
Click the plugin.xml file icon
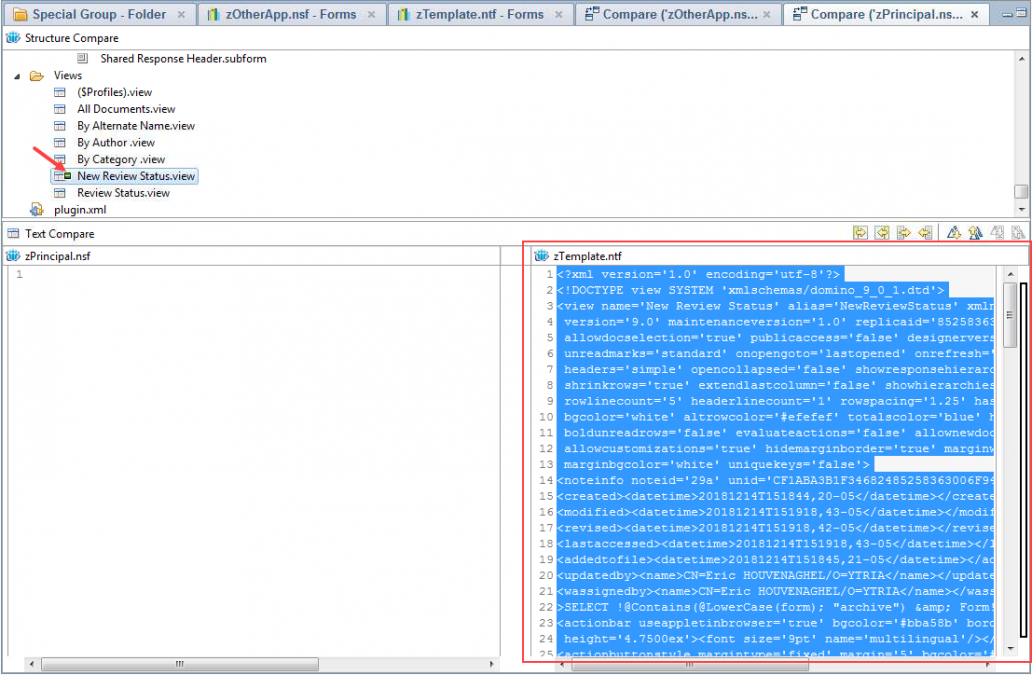37,209
